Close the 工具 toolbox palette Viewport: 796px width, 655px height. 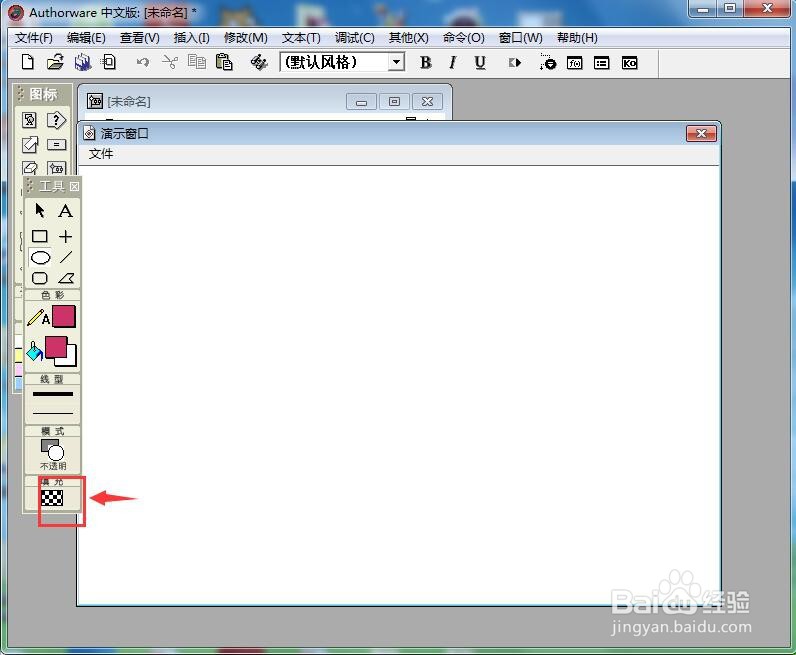click(74, 186)
